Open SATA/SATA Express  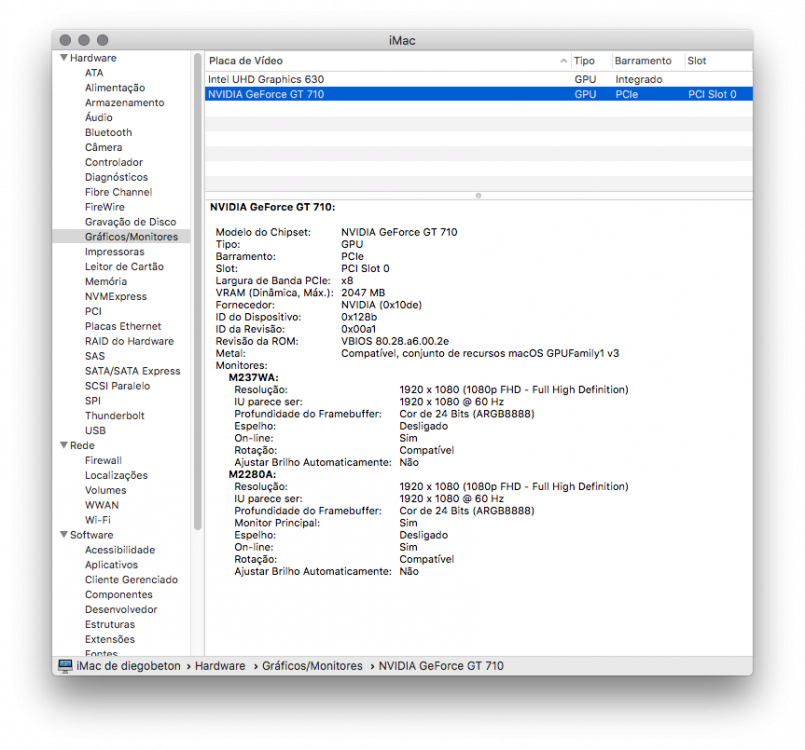point(132,371)
